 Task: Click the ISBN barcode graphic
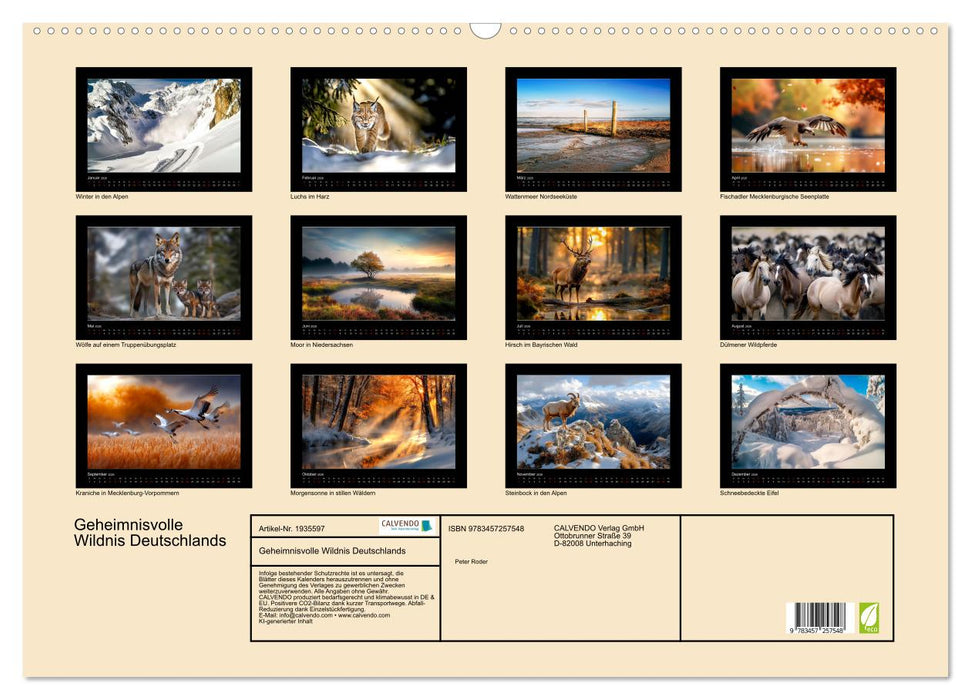coord(820,617)
